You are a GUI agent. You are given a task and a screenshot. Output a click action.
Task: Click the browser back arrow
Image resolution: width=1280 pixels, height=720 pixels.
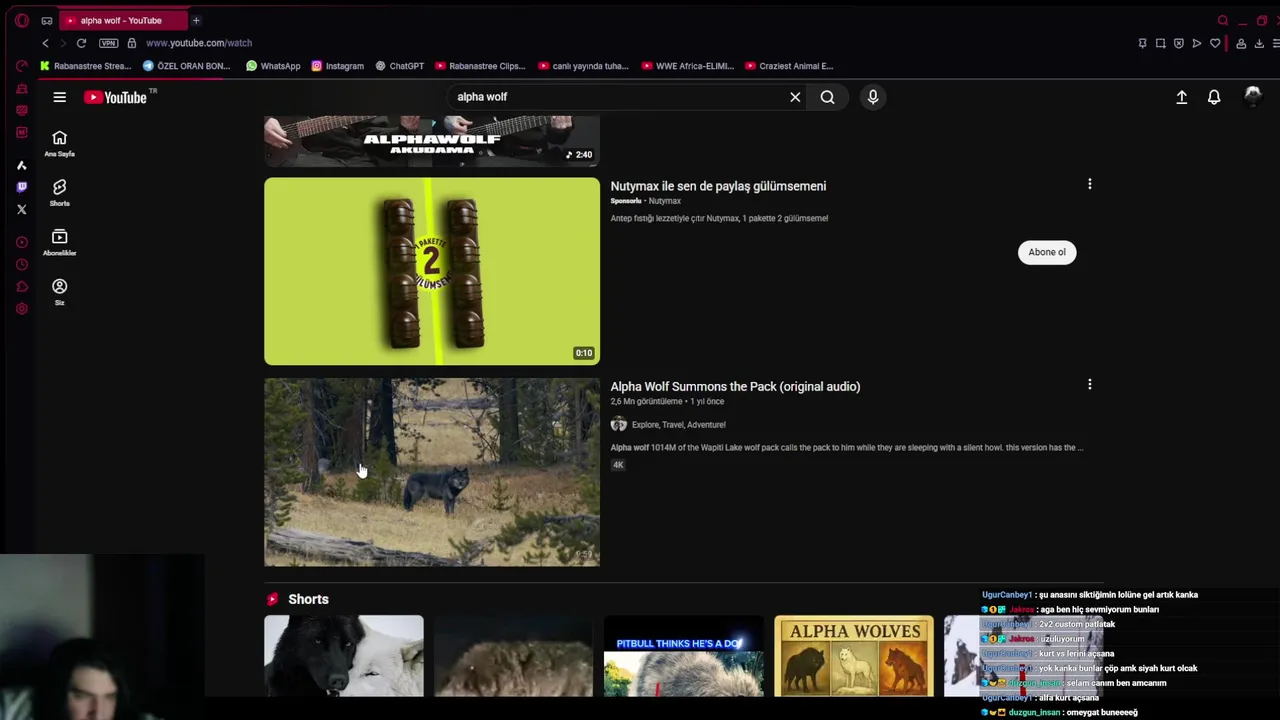45,43
